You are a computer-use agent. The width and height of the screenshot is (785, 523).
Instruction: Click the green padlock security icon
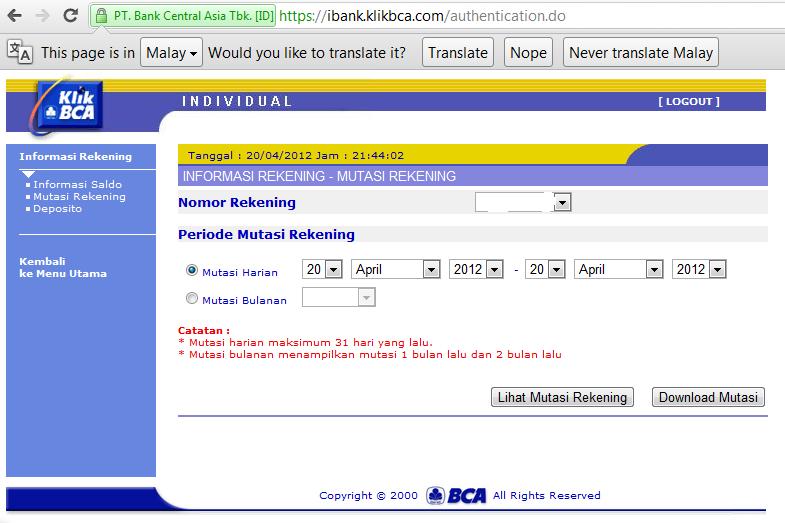pos(102,16)
